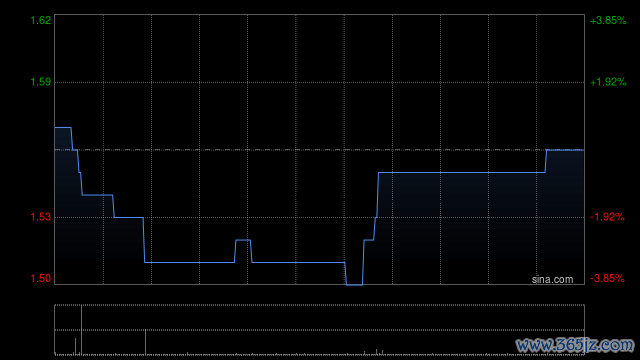Click the -3.85% percentage label

click(x=607, y=278)
